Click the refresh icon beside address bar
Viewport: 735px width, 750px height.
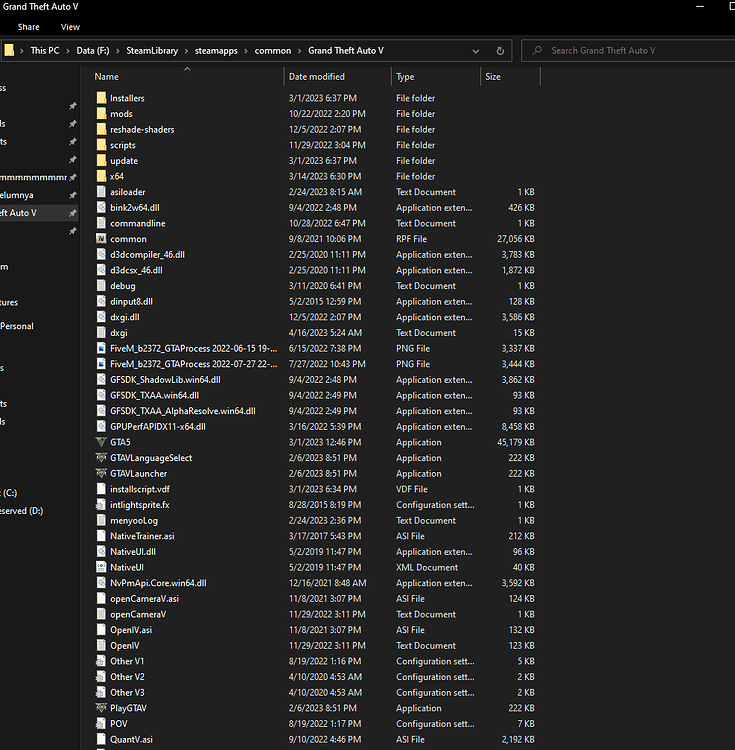click(500, 50)
